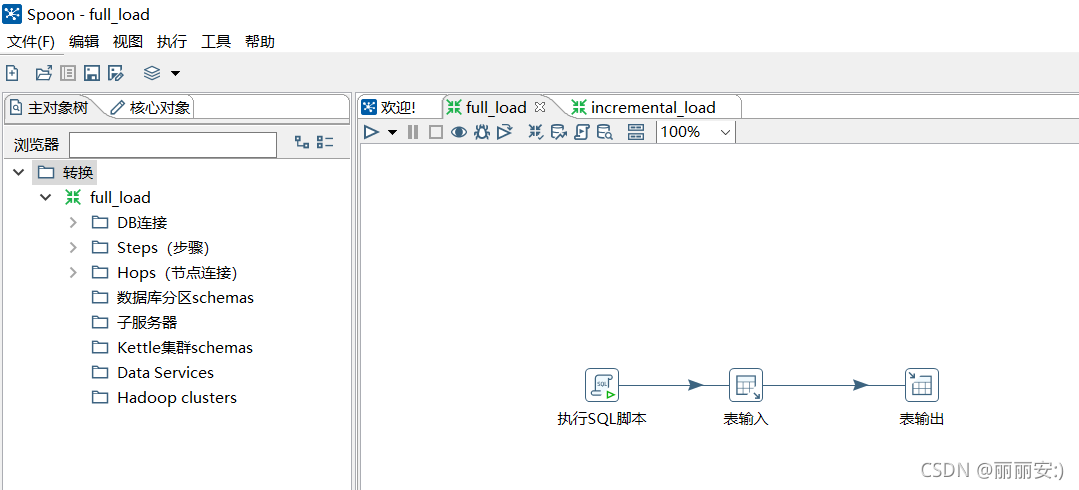Image resolution: width=1079 pixels, height=490 pixels.
Task: Click the Save As toolbar icon
Action: coord(116,73)
